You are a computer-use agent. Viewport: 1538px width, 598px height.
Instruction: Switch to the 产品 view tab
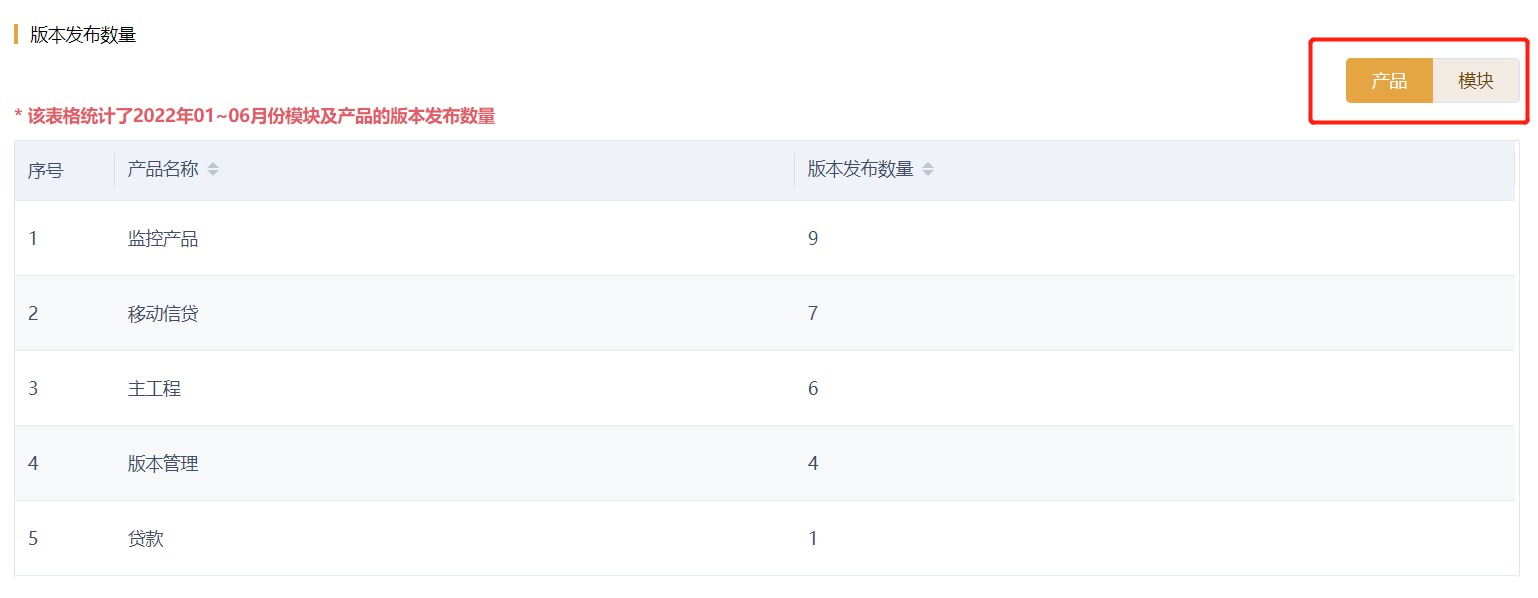coord(1388,81)
